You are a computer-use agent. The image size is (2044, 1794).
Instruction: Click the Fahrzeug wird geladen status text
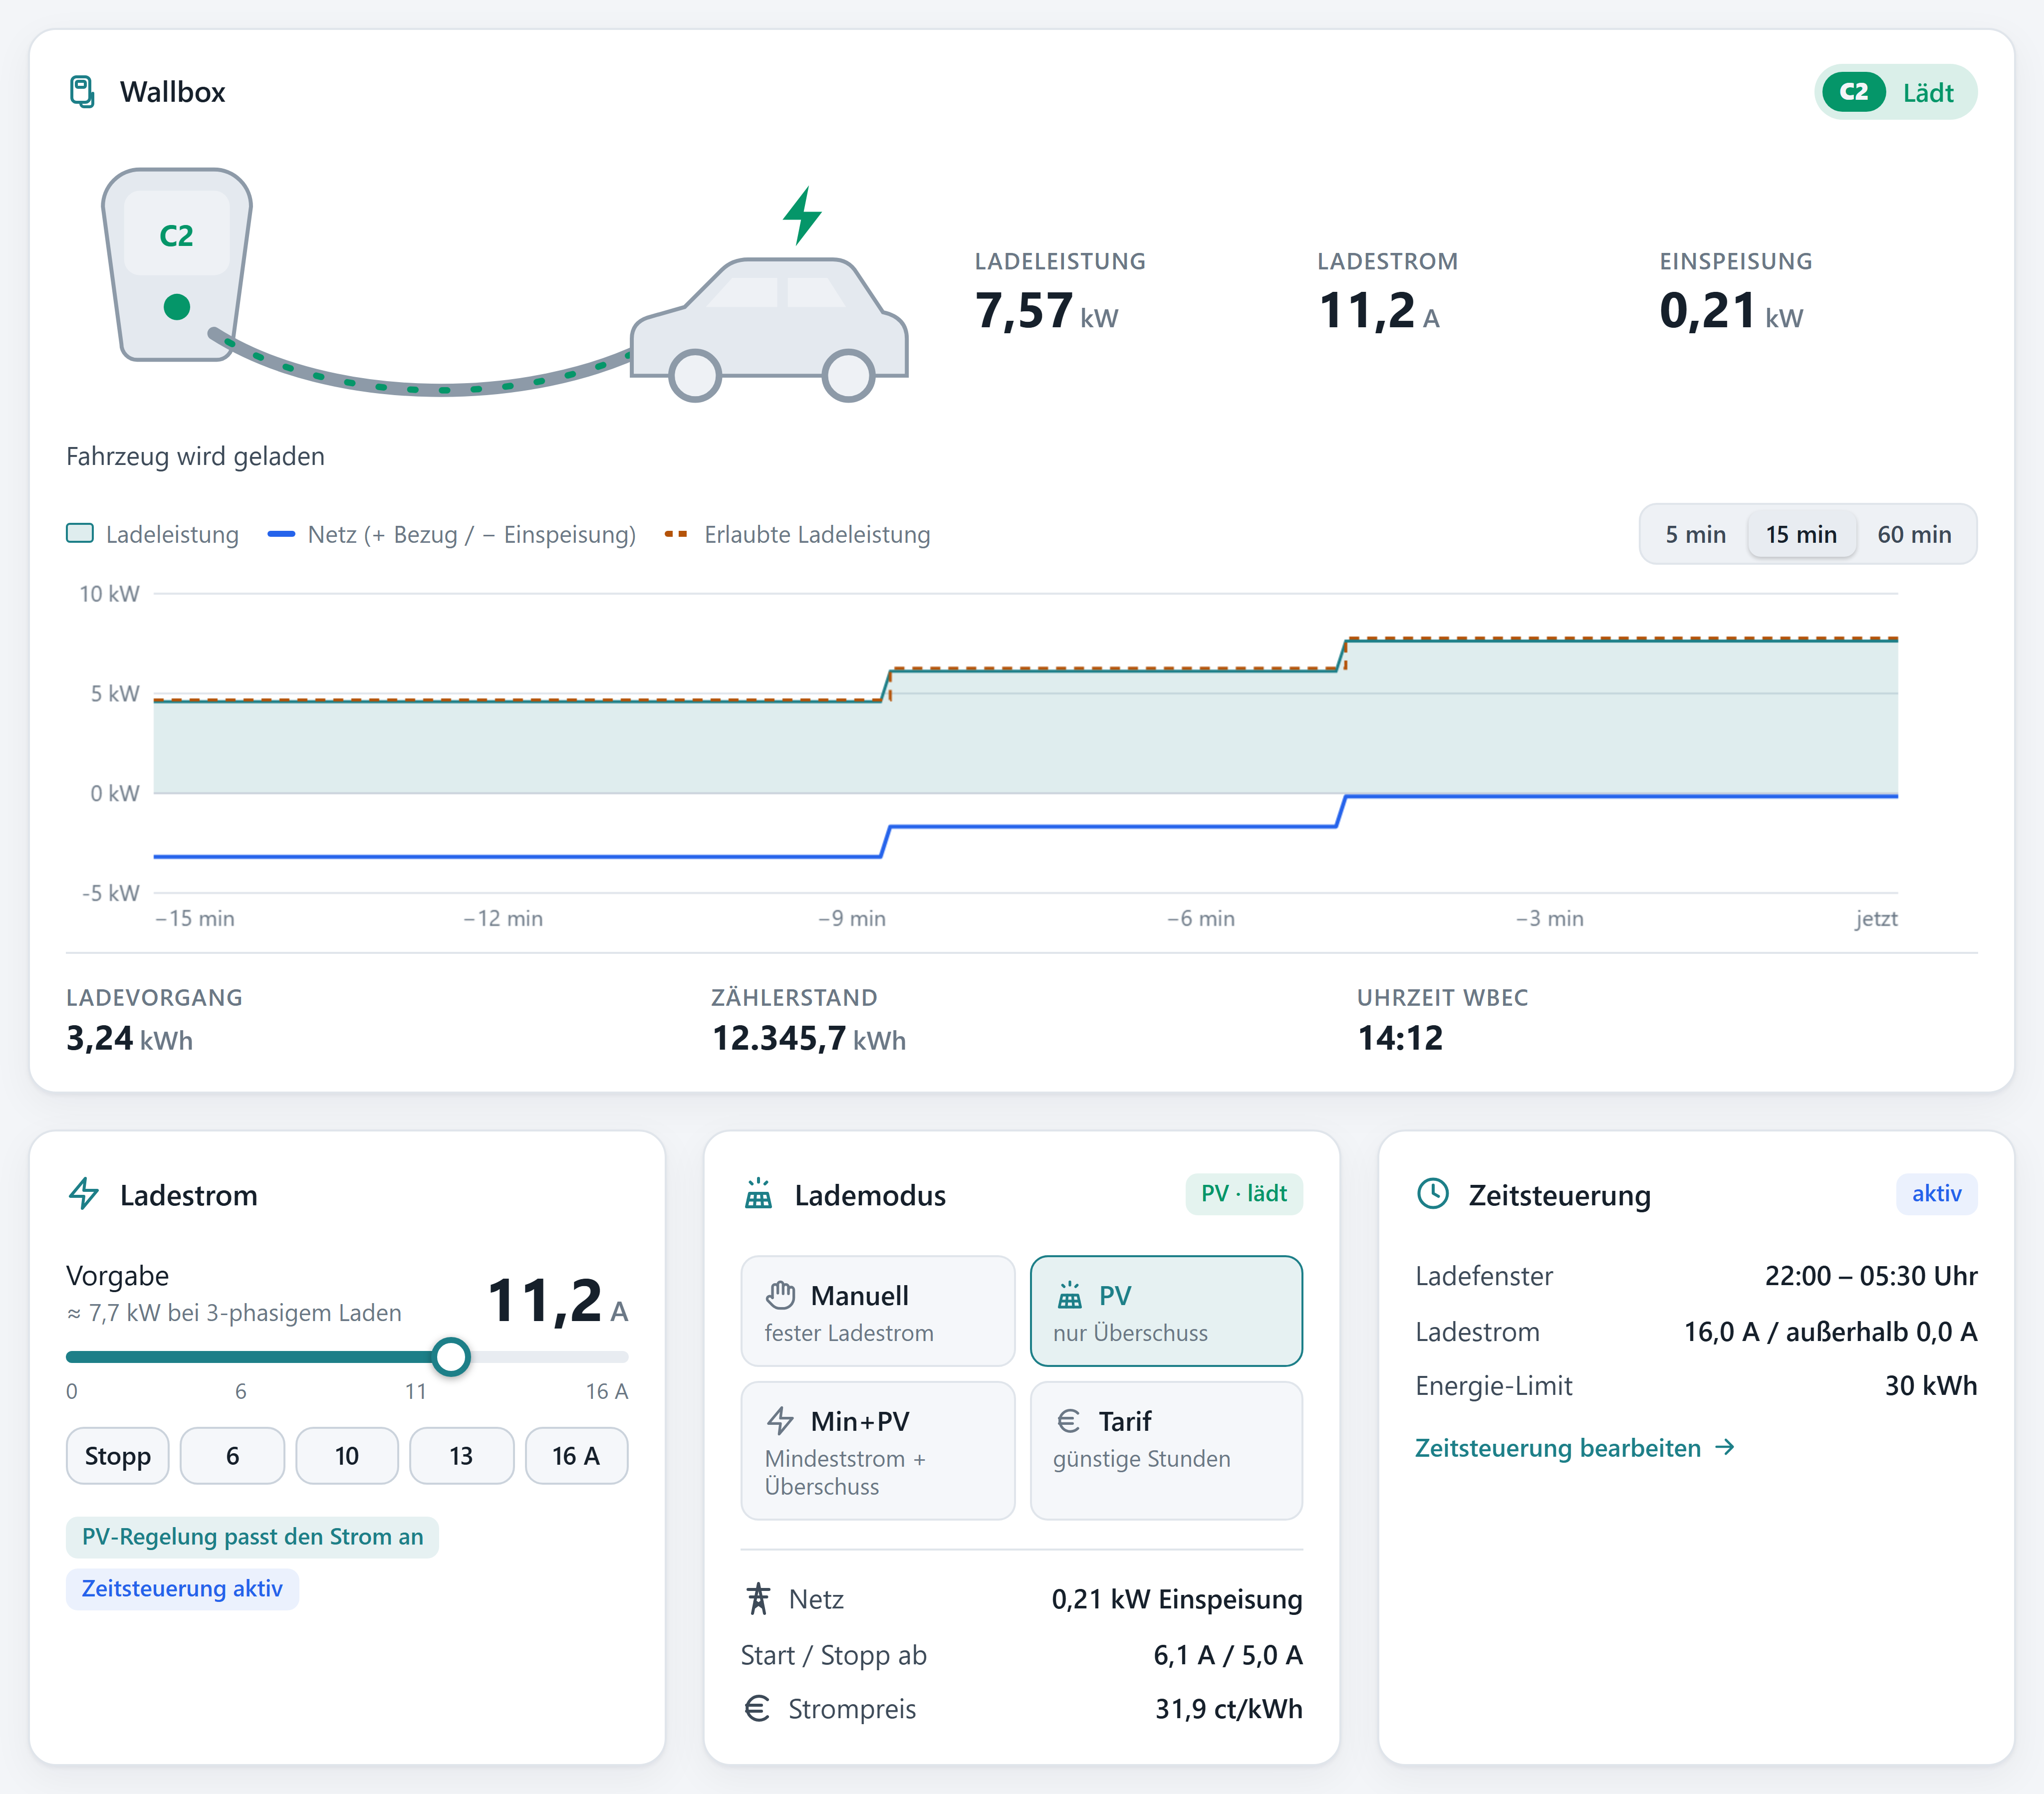coord(196,456)
